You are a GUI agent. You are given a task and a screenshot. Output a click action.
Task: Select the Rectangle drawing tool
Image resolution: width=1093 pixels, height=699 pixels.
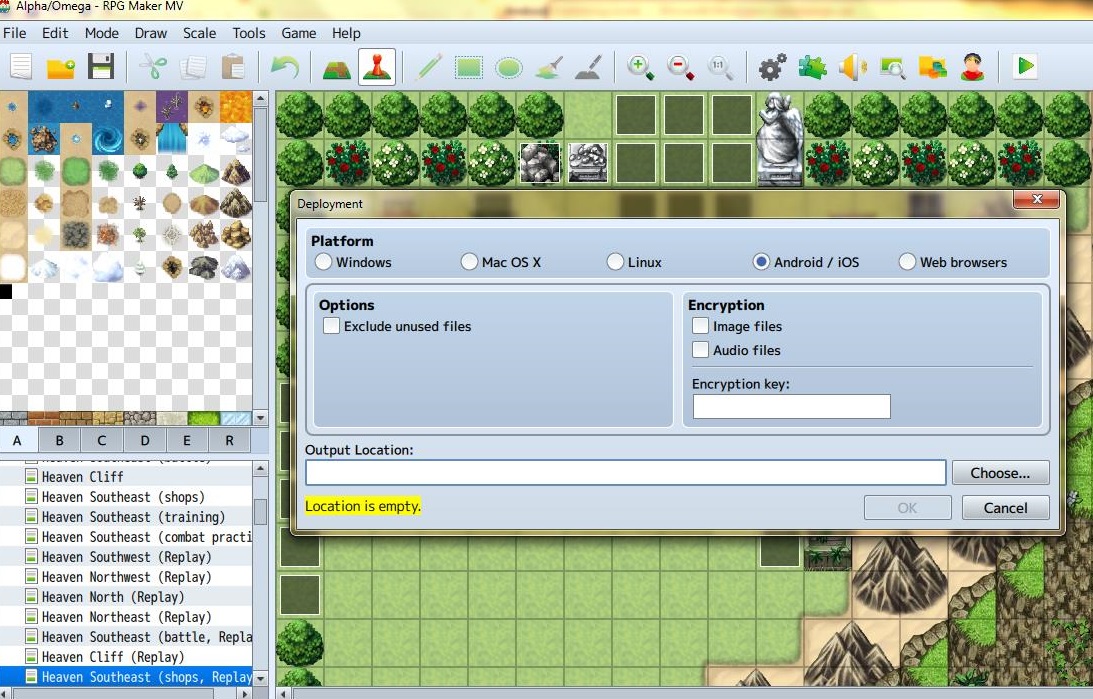tap(469, 67)
